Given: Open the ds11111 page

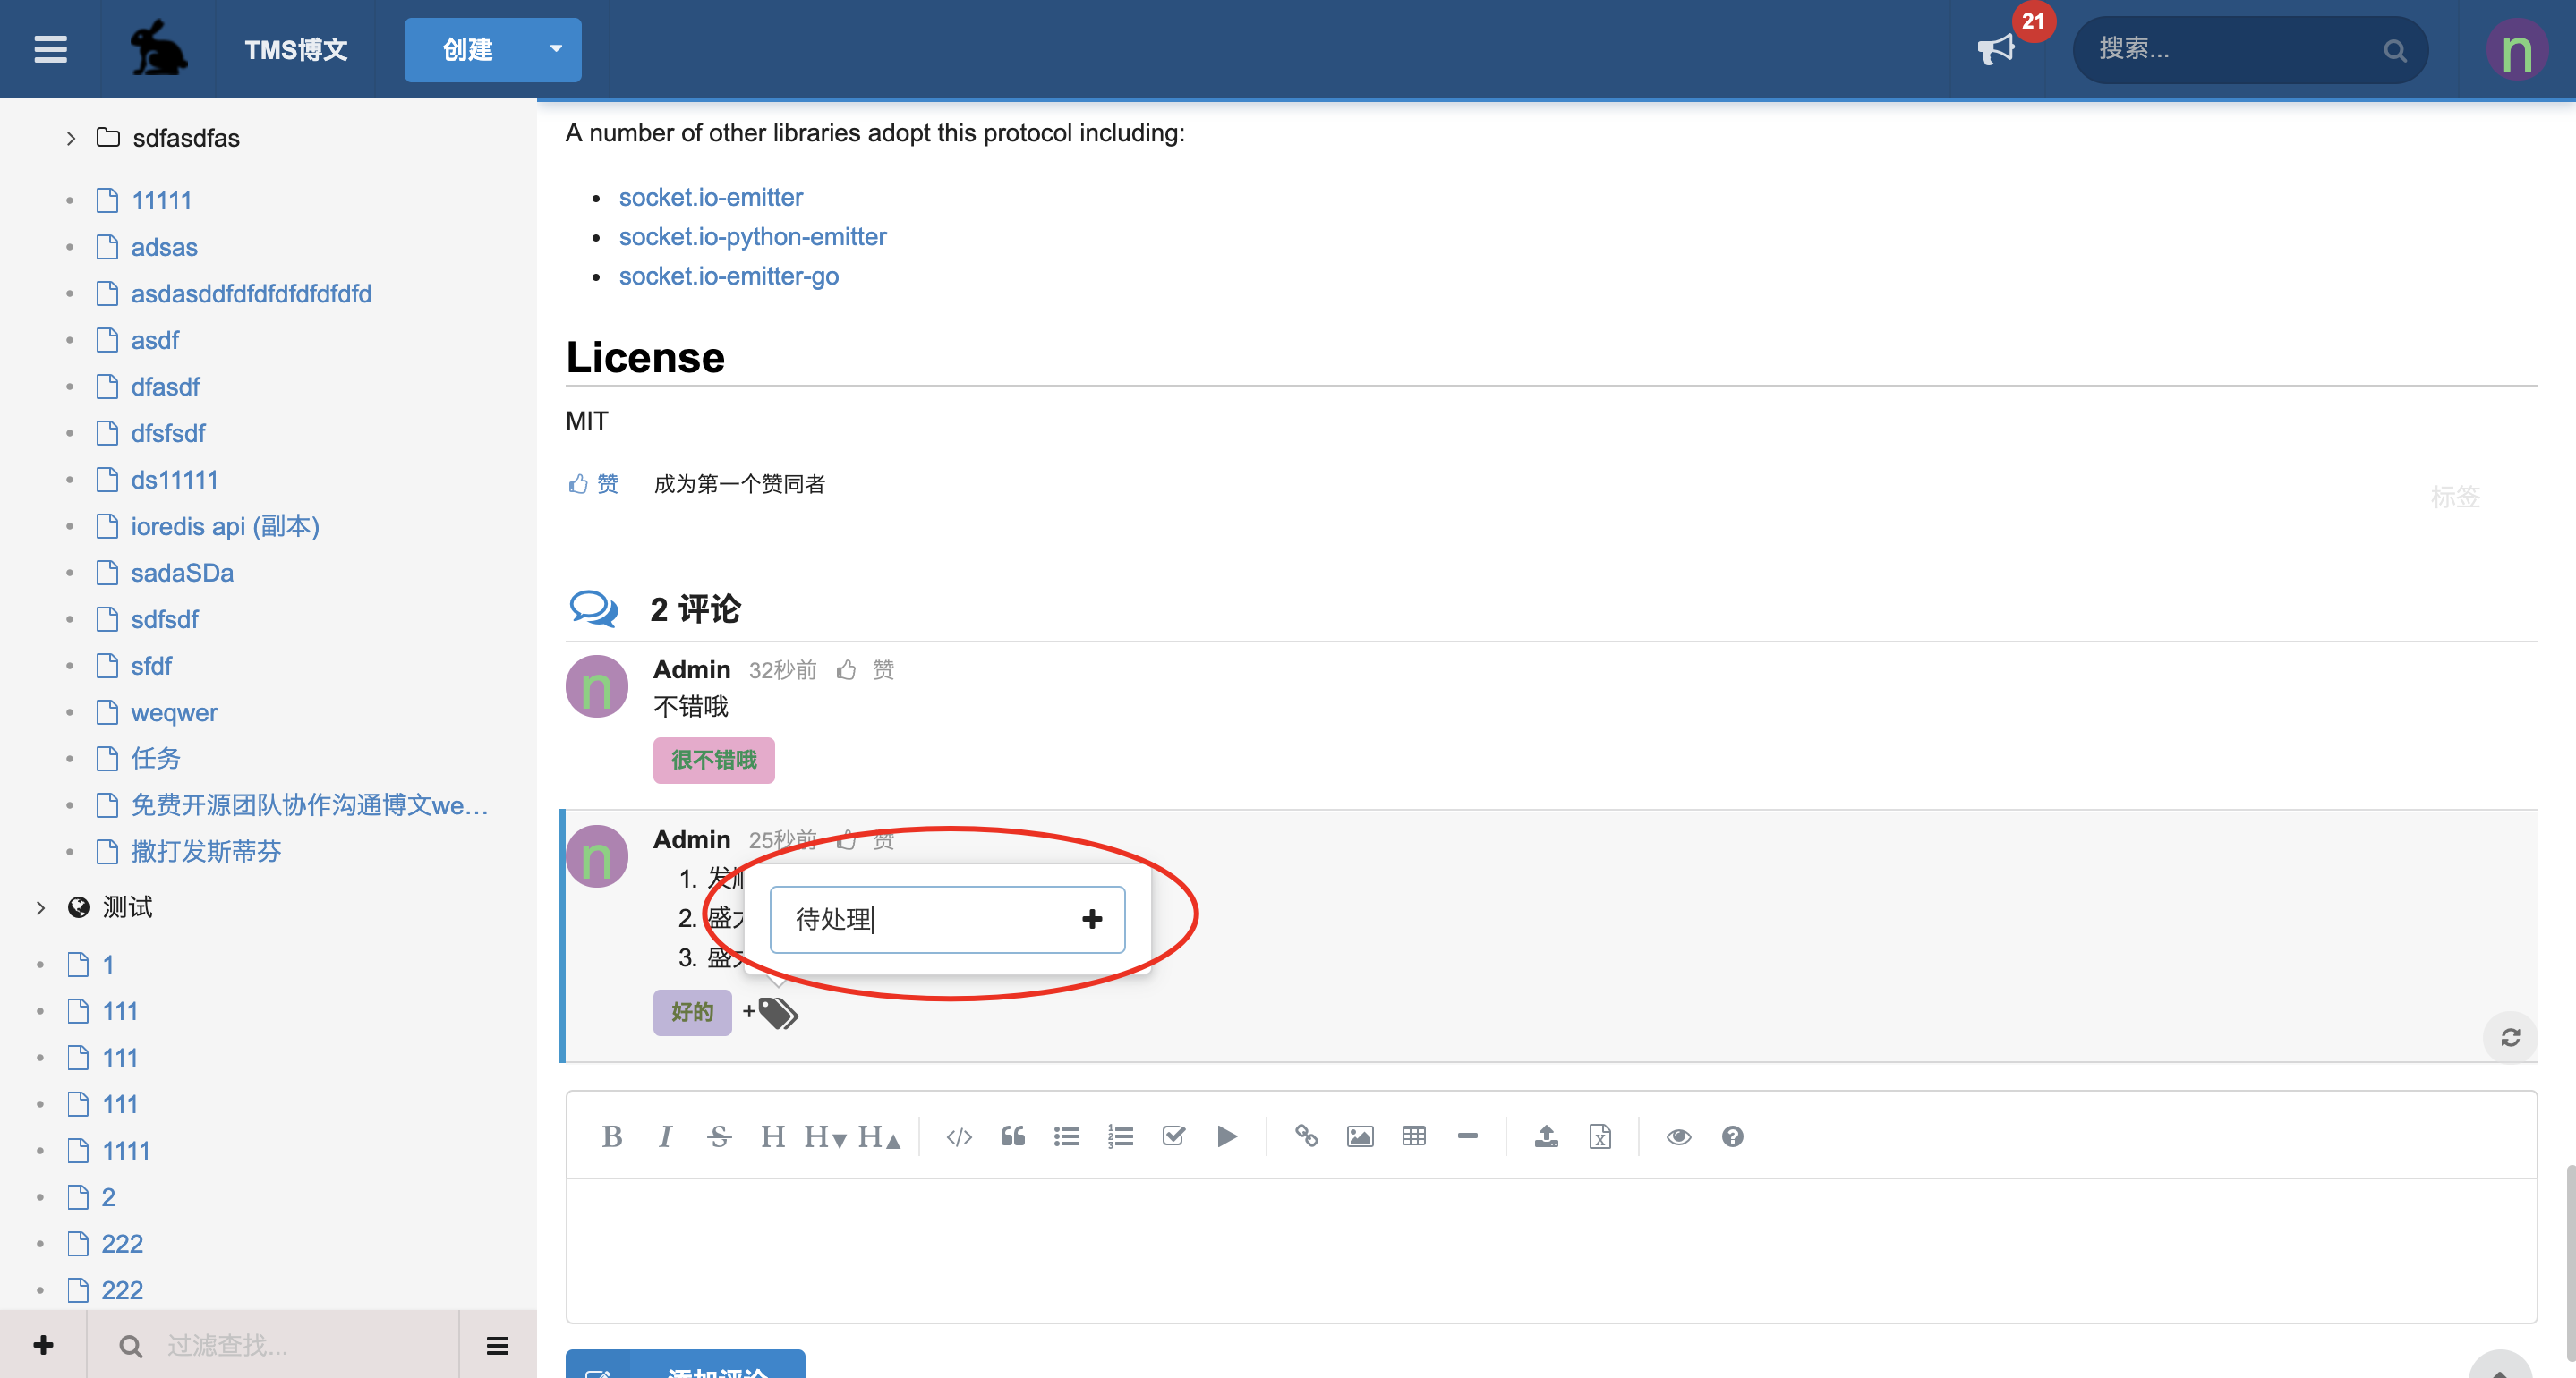Looking at the screenshot, I should click(174, 479).
